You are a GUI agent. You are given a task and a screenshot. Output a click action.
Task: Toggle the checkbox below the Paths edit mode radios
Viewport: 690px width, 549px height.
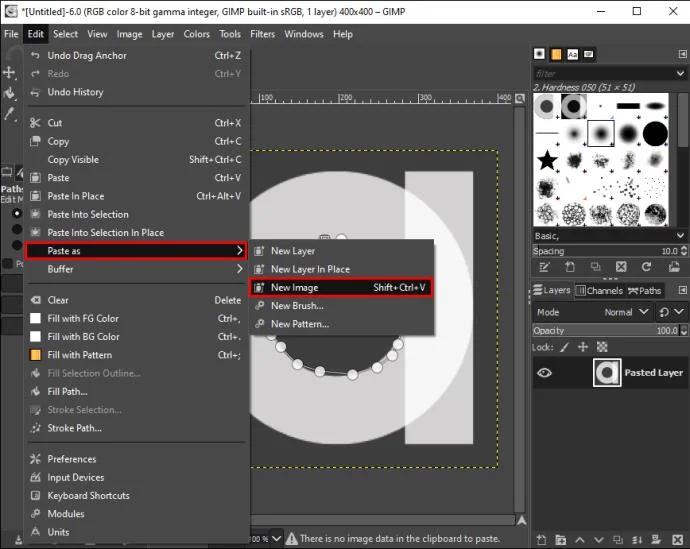point(7,263)
